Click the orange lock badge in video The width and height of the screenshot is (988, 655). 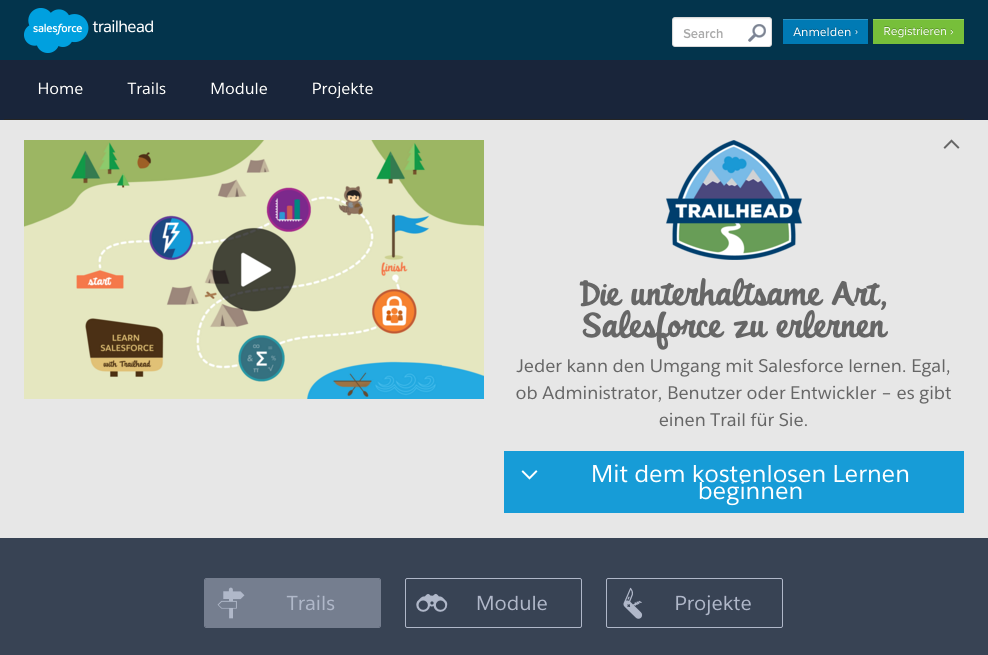pos(394,311)
